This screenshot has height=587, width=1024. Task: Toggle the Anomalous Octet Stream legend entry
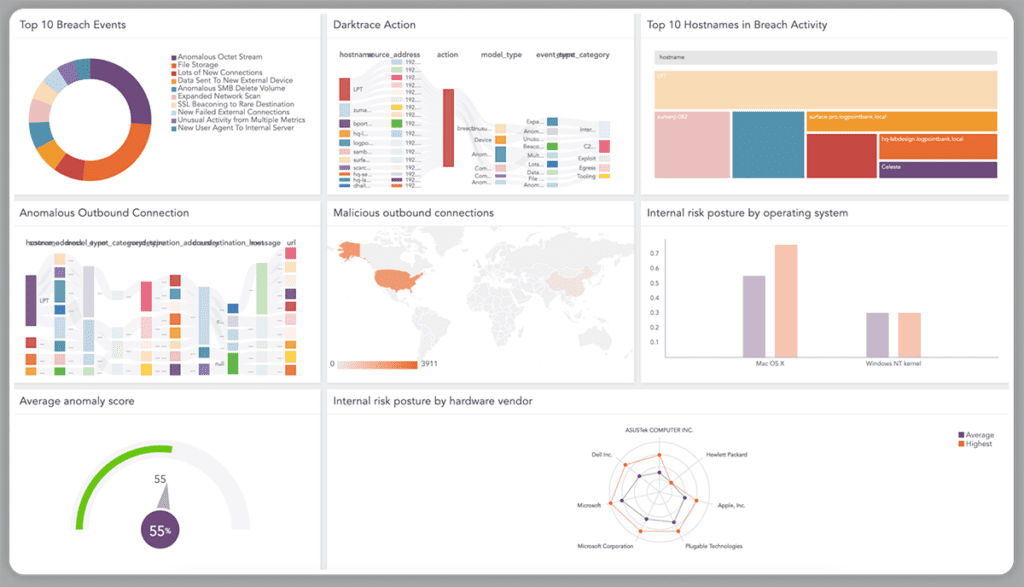(220, 57)
